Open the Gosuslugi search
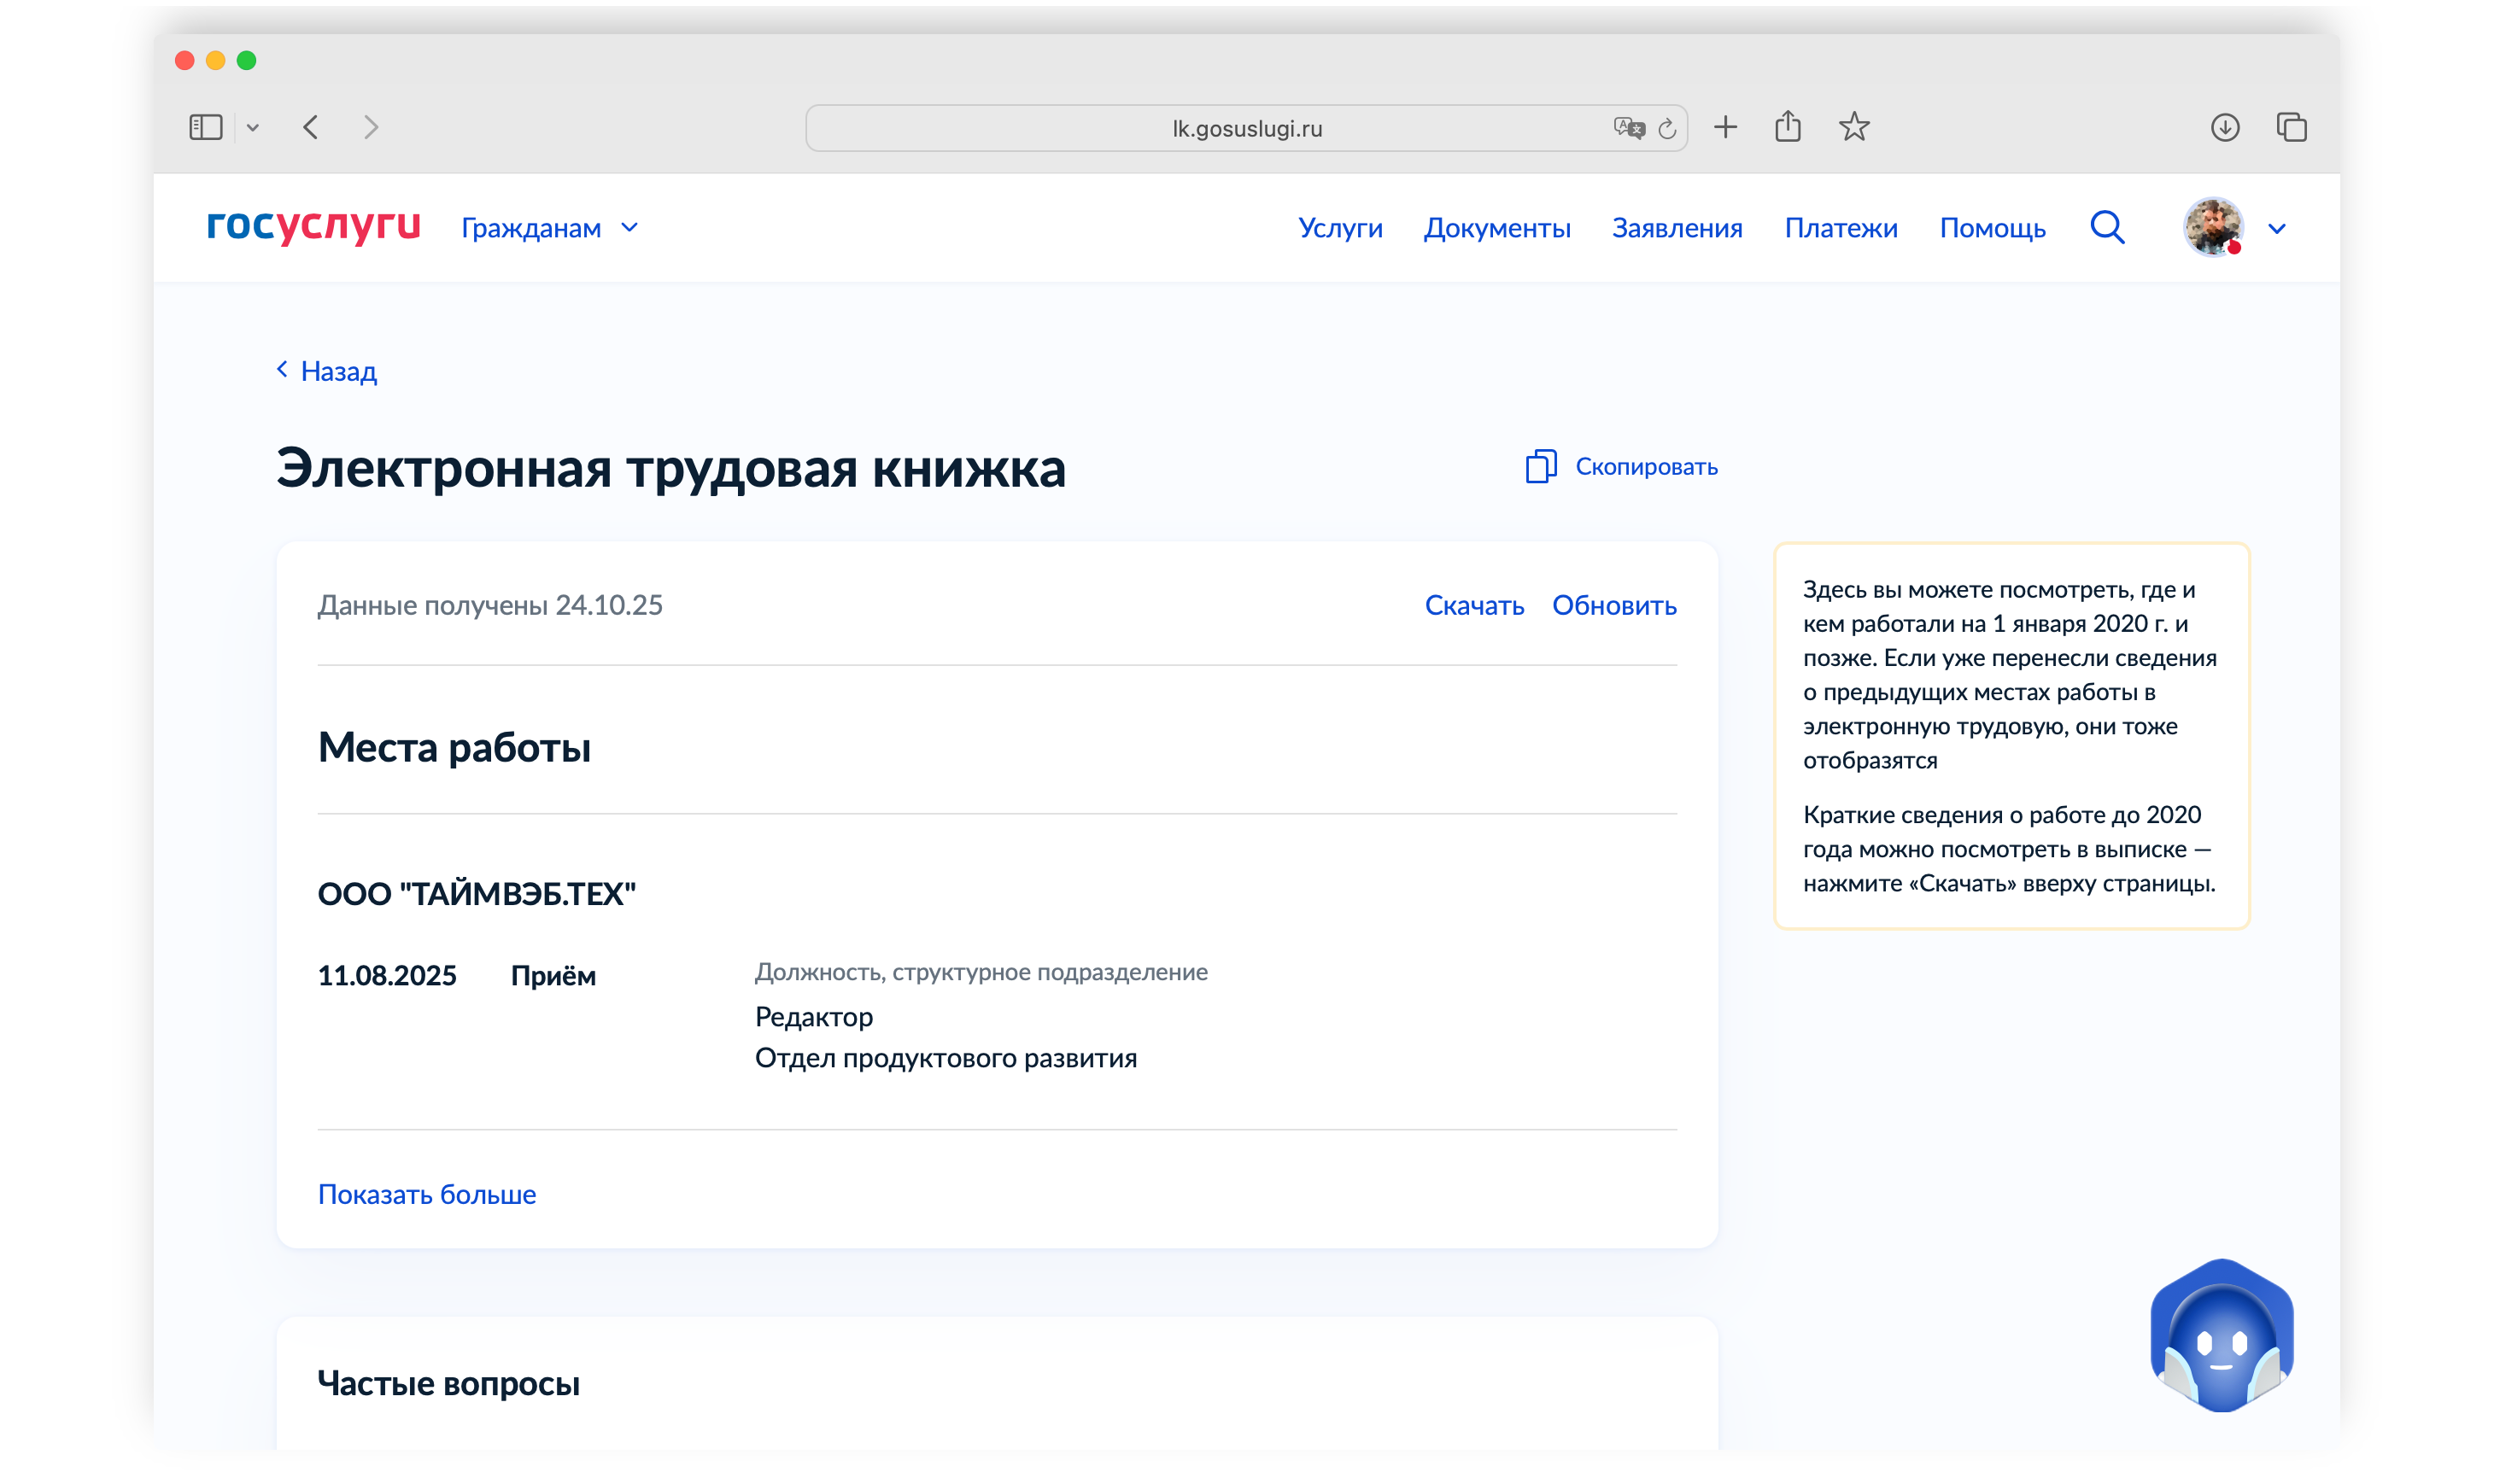Image resolution: width=2494 pixels, height=1484 pixels. tap(2107, 228)
